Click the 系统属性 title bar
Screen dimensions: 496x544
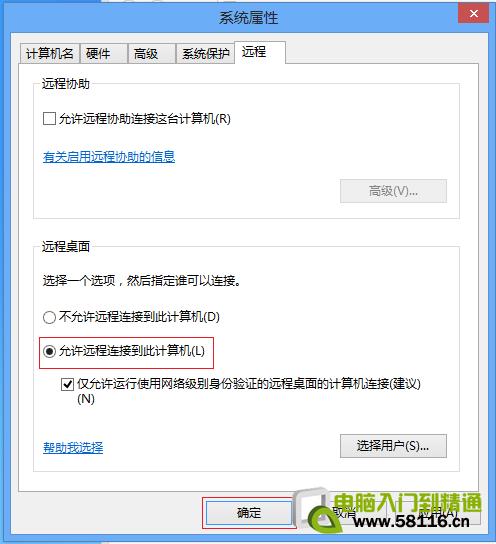pos(248,17)
